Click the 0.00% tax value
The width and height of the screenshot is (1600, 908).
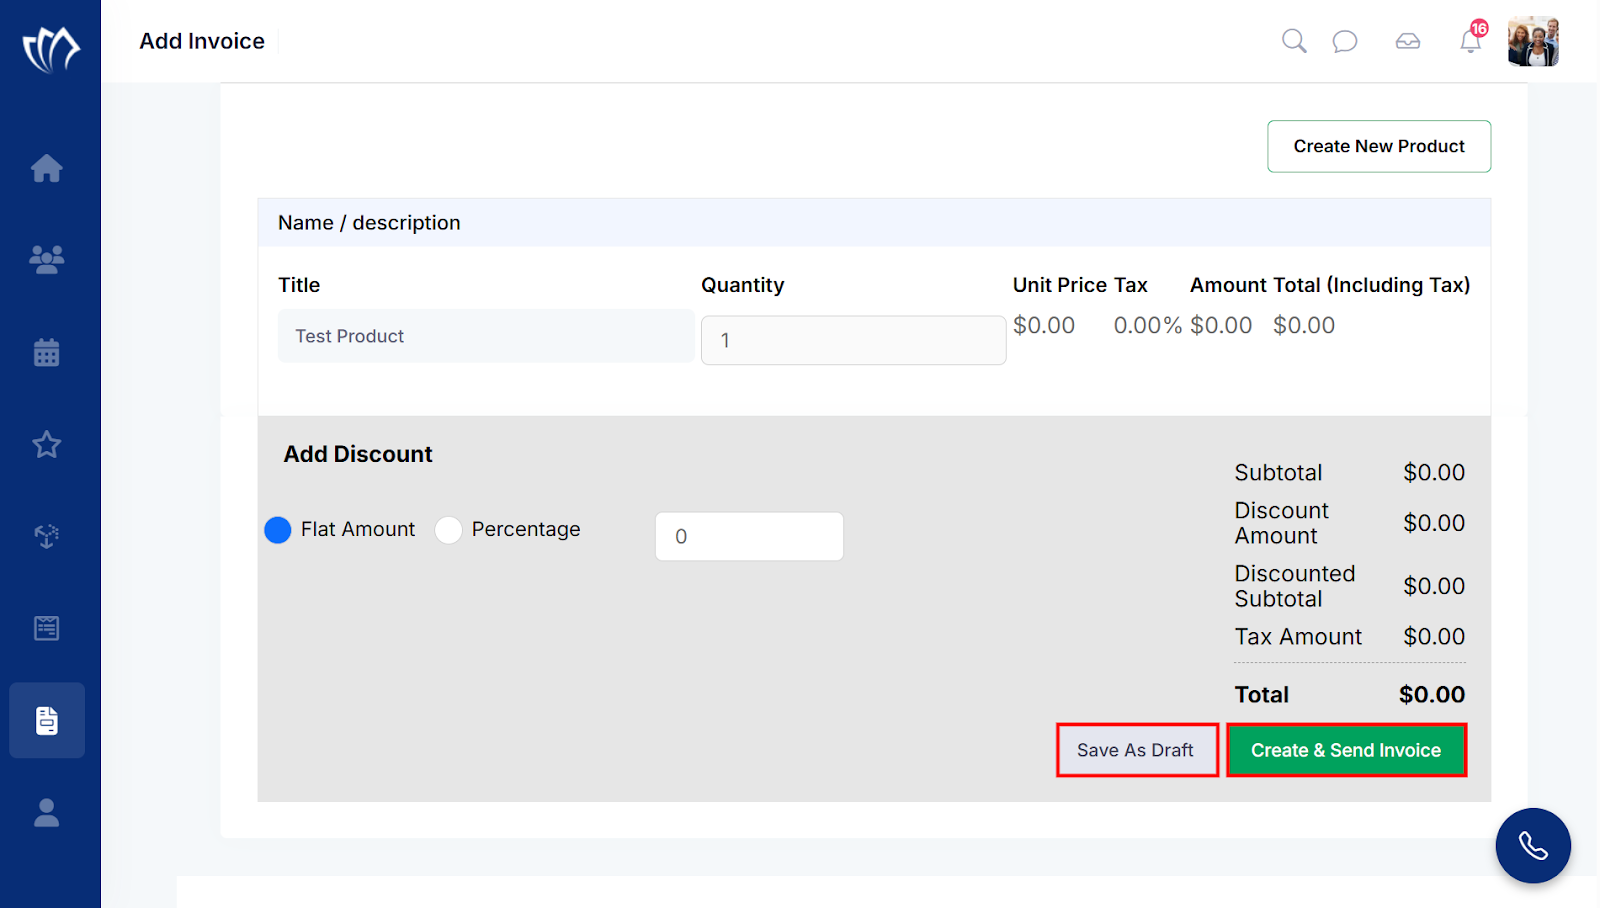click(x=1147, y=325)
